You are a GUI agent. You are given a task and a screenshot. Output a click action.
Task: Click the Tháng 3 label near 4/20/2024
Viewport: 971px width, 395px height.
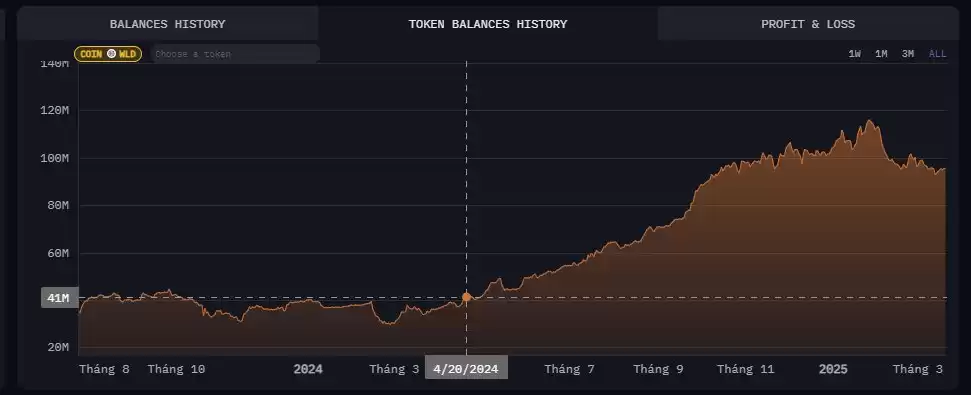pyautogui.click(x=394, y=370)
